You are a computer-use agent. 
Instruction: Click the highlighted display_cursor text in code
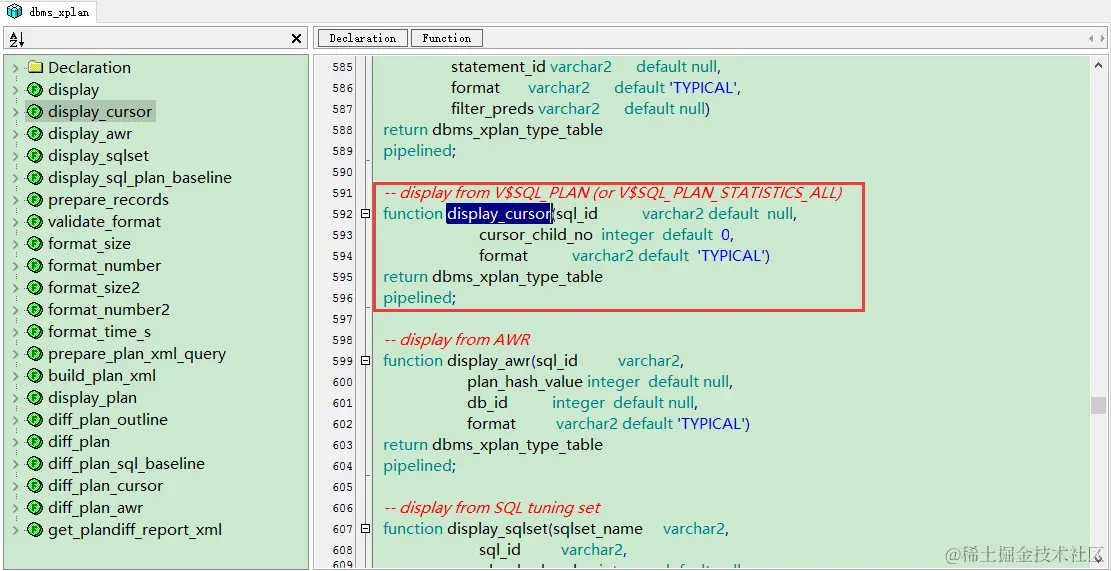499,213
